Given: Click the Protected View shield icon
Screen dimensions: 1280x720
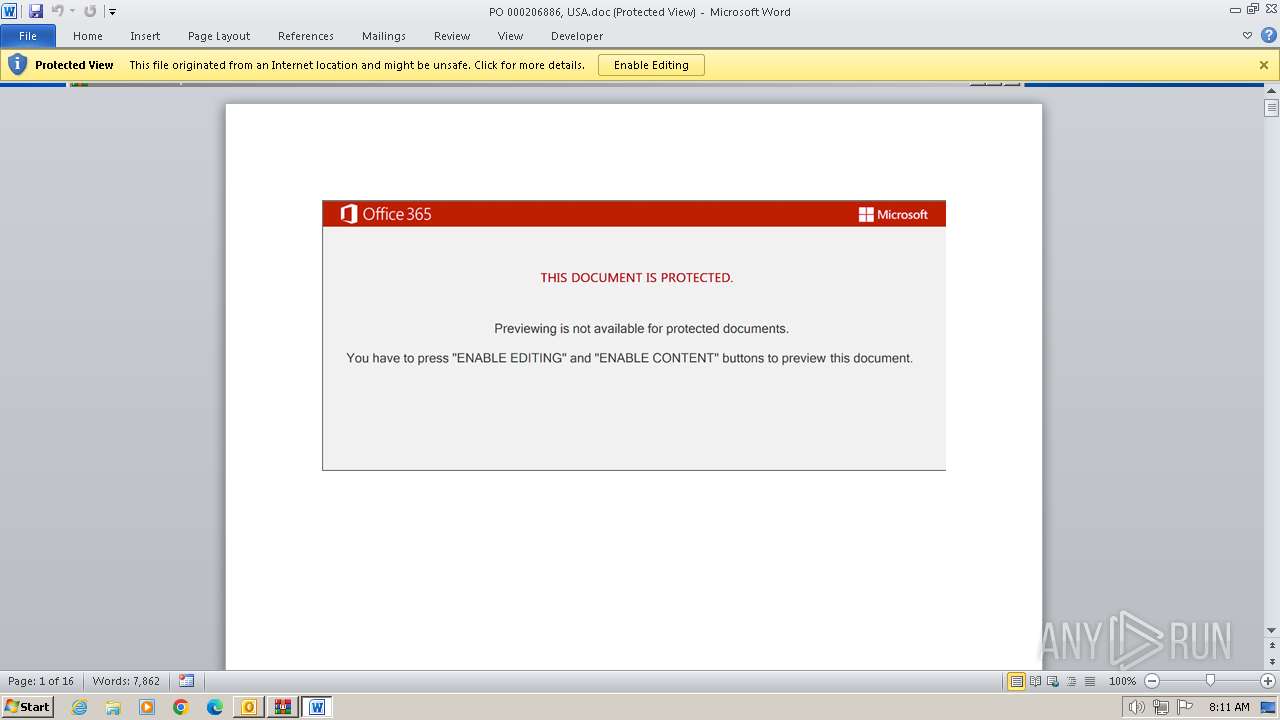Looking at the screenshot, I should [x=17, y=65].
